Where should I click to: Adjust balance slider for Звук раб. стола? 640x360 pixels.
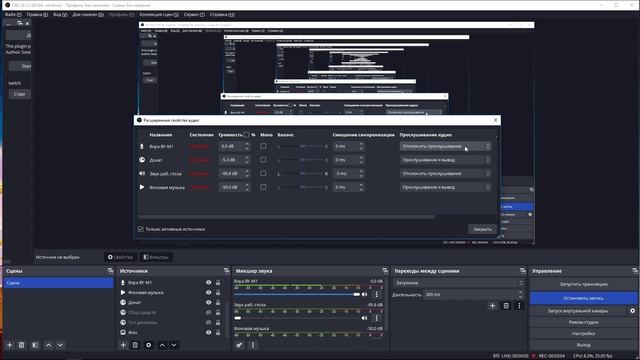point(302,173)
